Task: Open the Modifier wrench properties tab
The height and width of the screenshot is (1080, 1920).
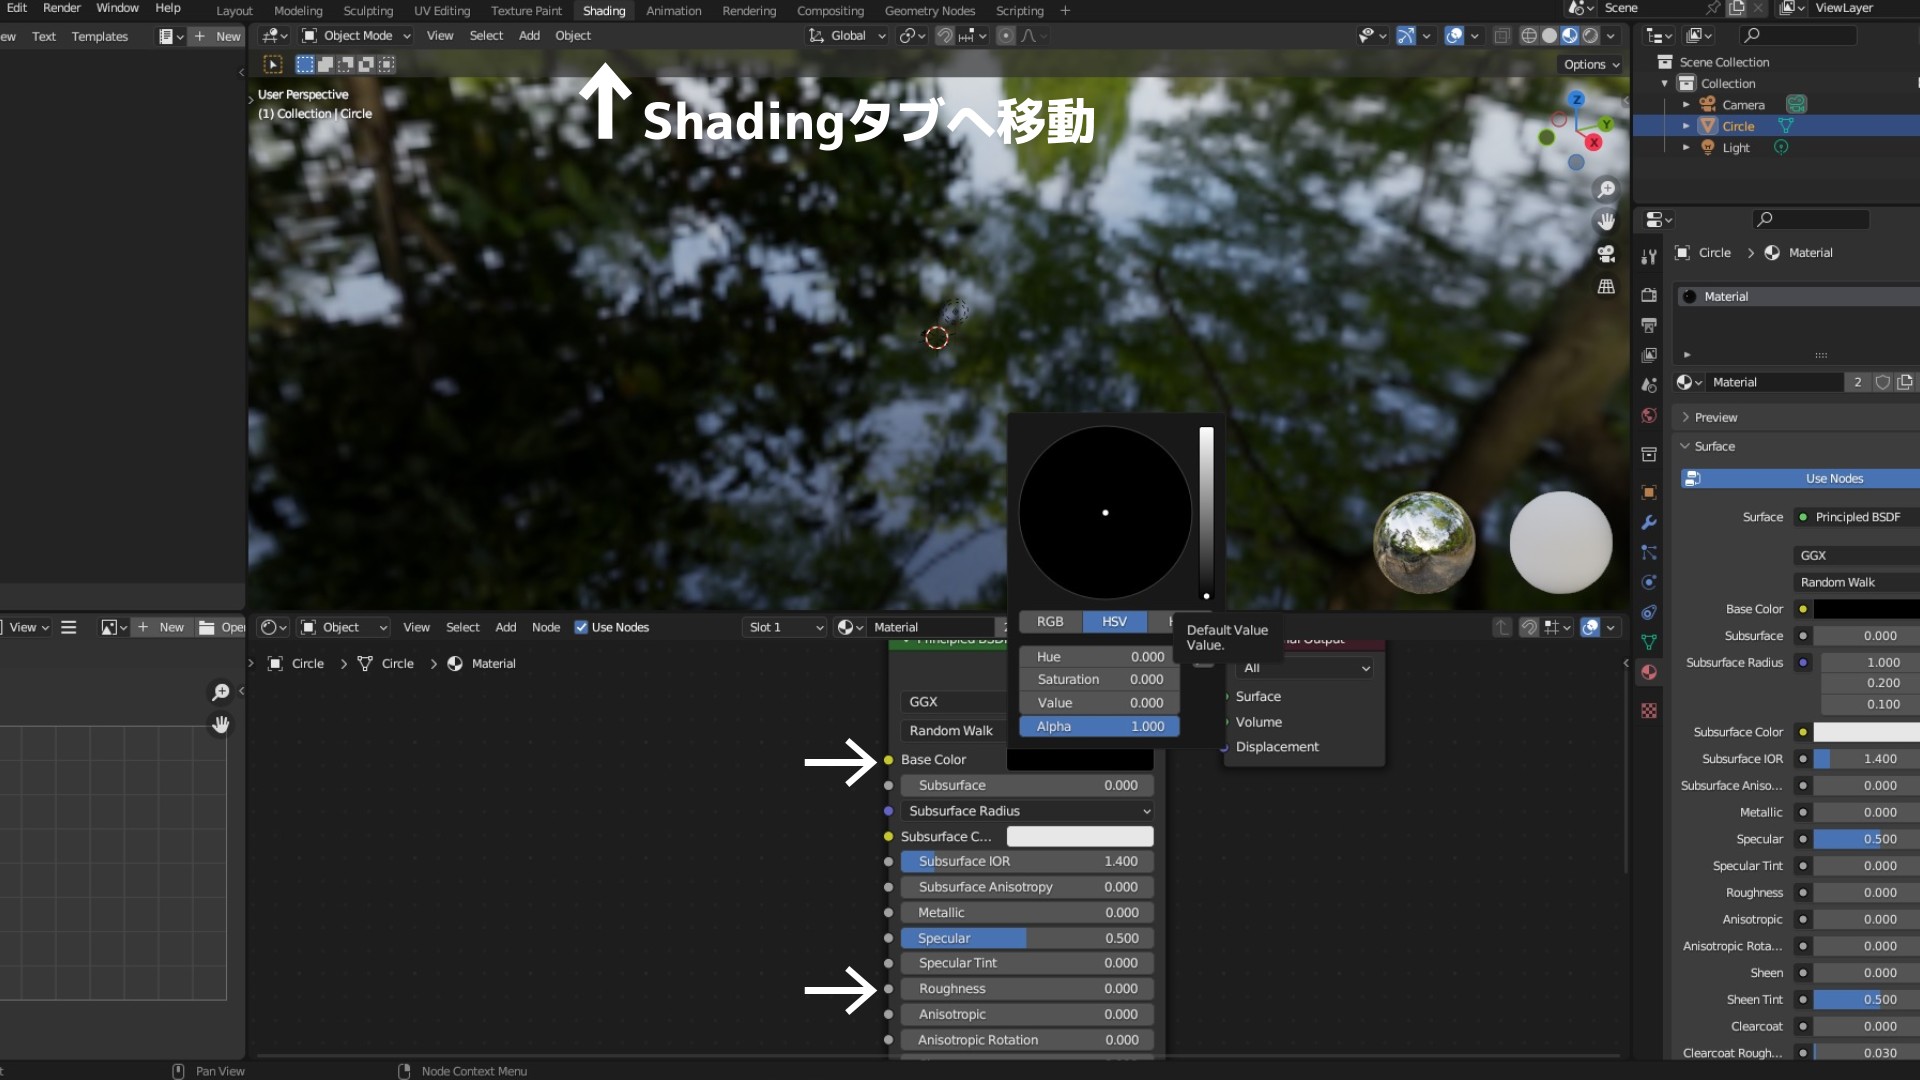Action: pos(1649,523)
